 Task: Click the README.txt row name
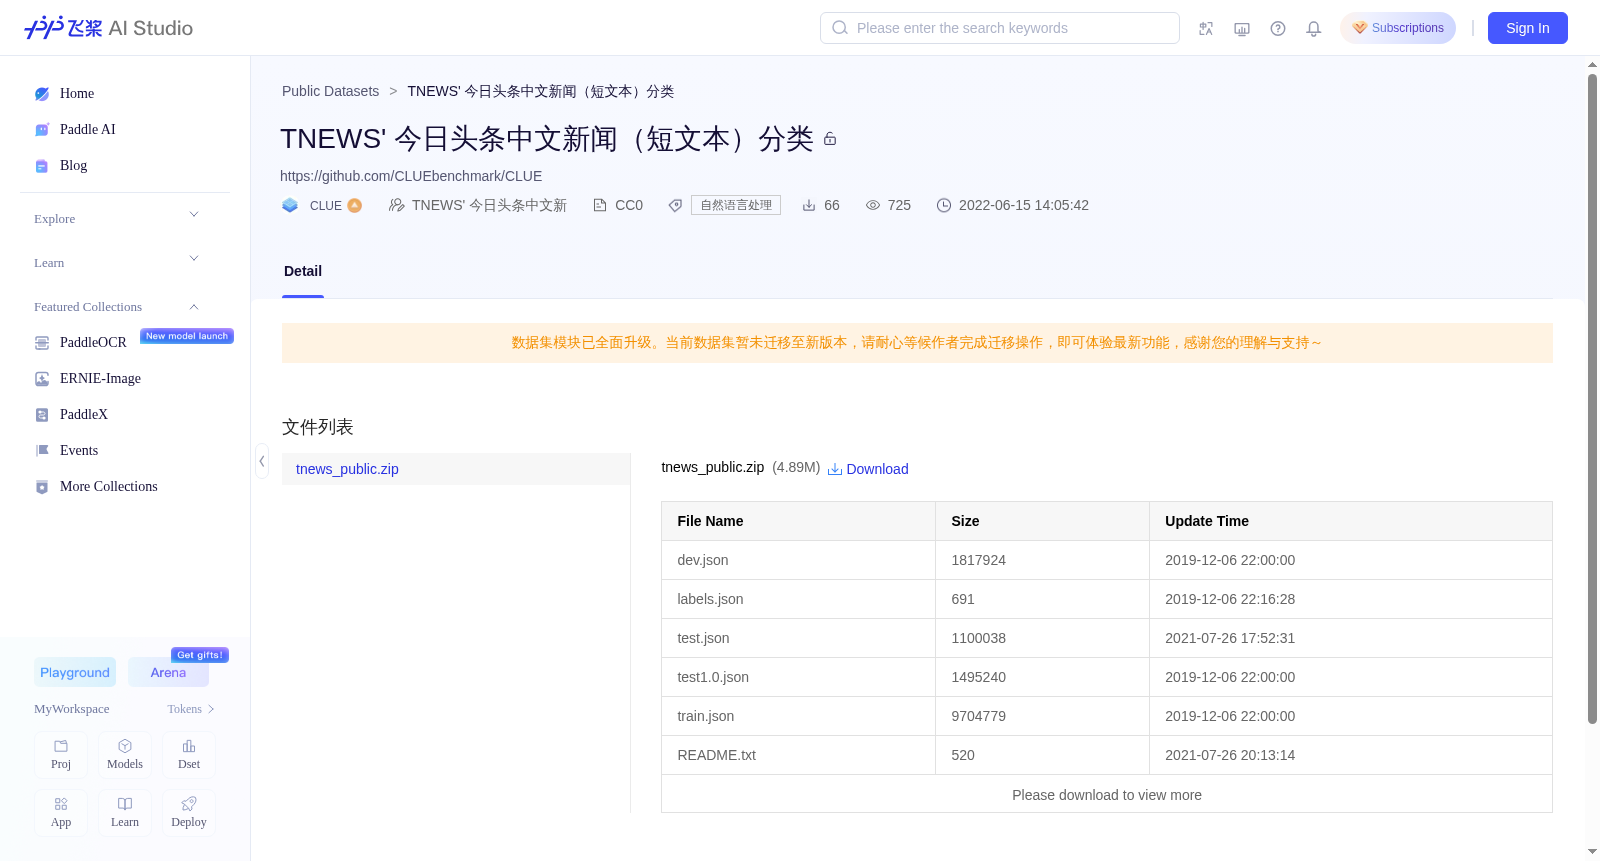pos(717,755)
